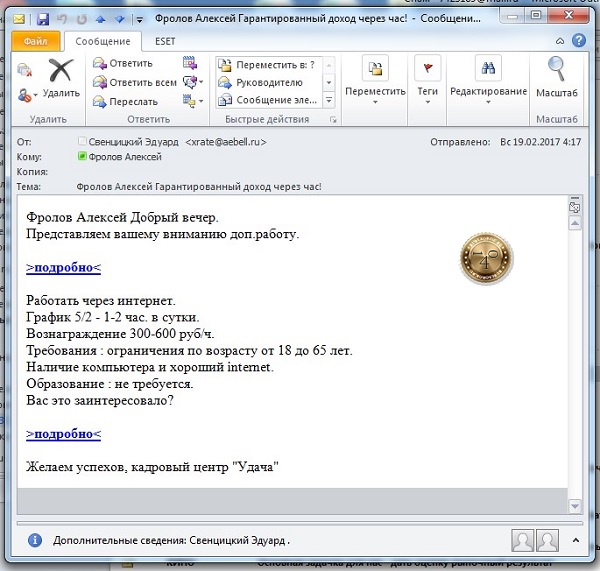Click the Undo arrow in title bar

pyautogui.click(x=62, y=19)
